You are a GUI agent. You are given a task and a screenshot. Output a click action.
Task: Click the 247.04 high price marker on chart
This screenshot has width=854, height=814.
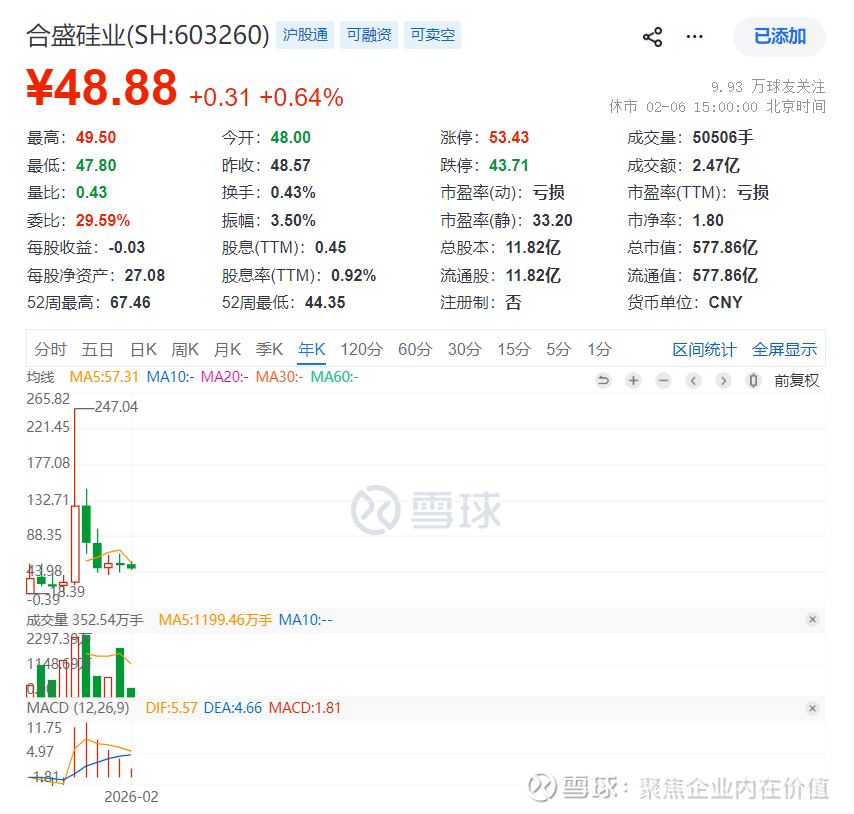pos(116,407)
